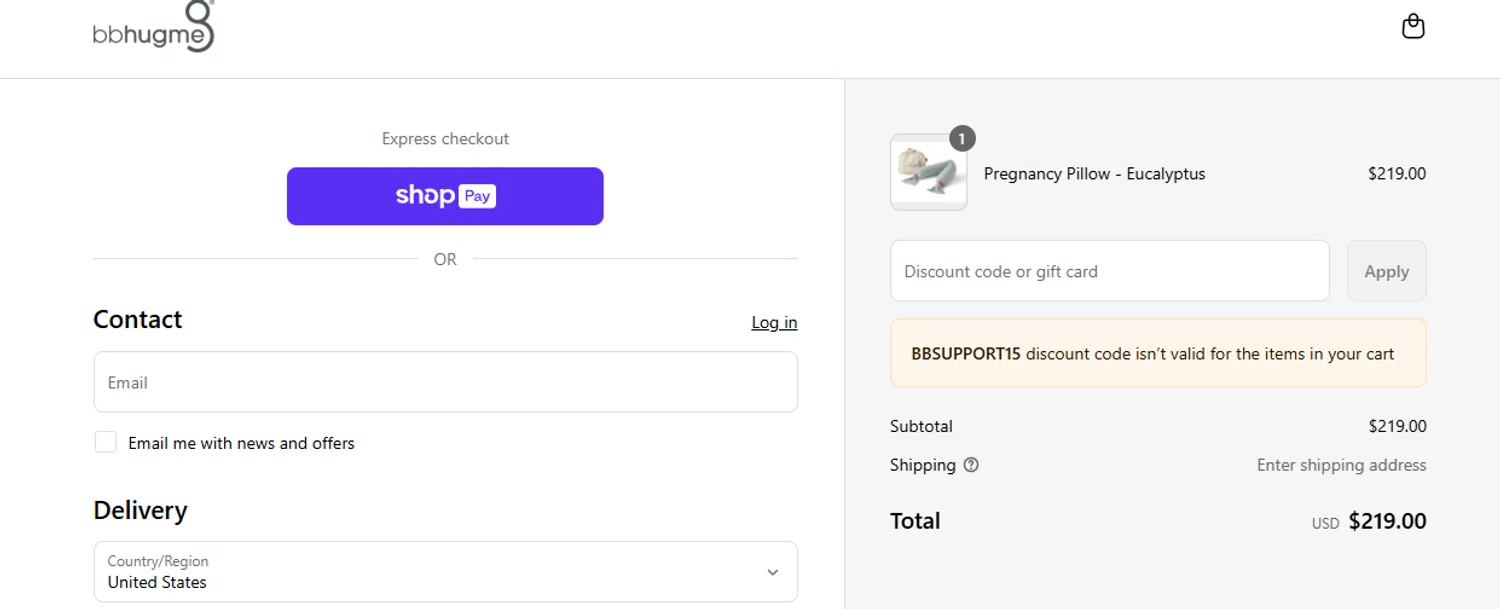Click the Express checkout label
This screenshot has width=1500, height=609.
(445, 139)
